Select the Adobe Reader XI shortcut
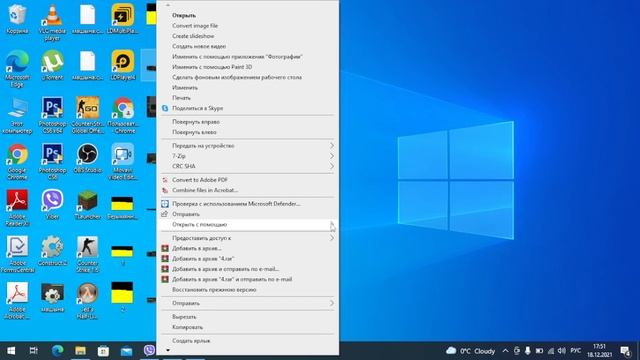 pyautogui.click(x=17, y=208)
